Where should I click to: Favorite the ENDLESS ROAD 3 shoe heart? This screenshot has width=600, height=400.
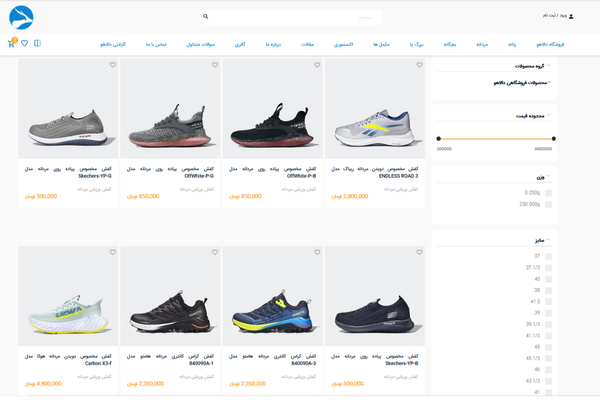click(x=419, y=65)
